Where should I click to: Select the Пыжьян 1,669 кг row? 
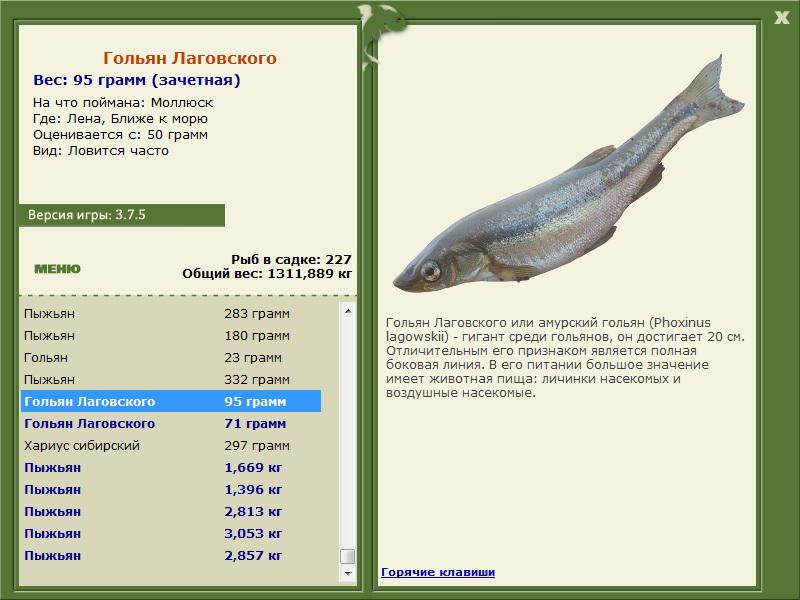pos(171,467)
